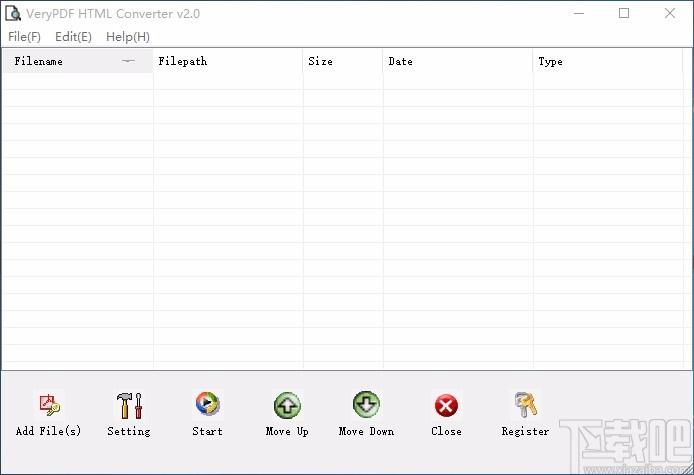Click the "Start" text label
Screen dimensions: 694x475
208,431
